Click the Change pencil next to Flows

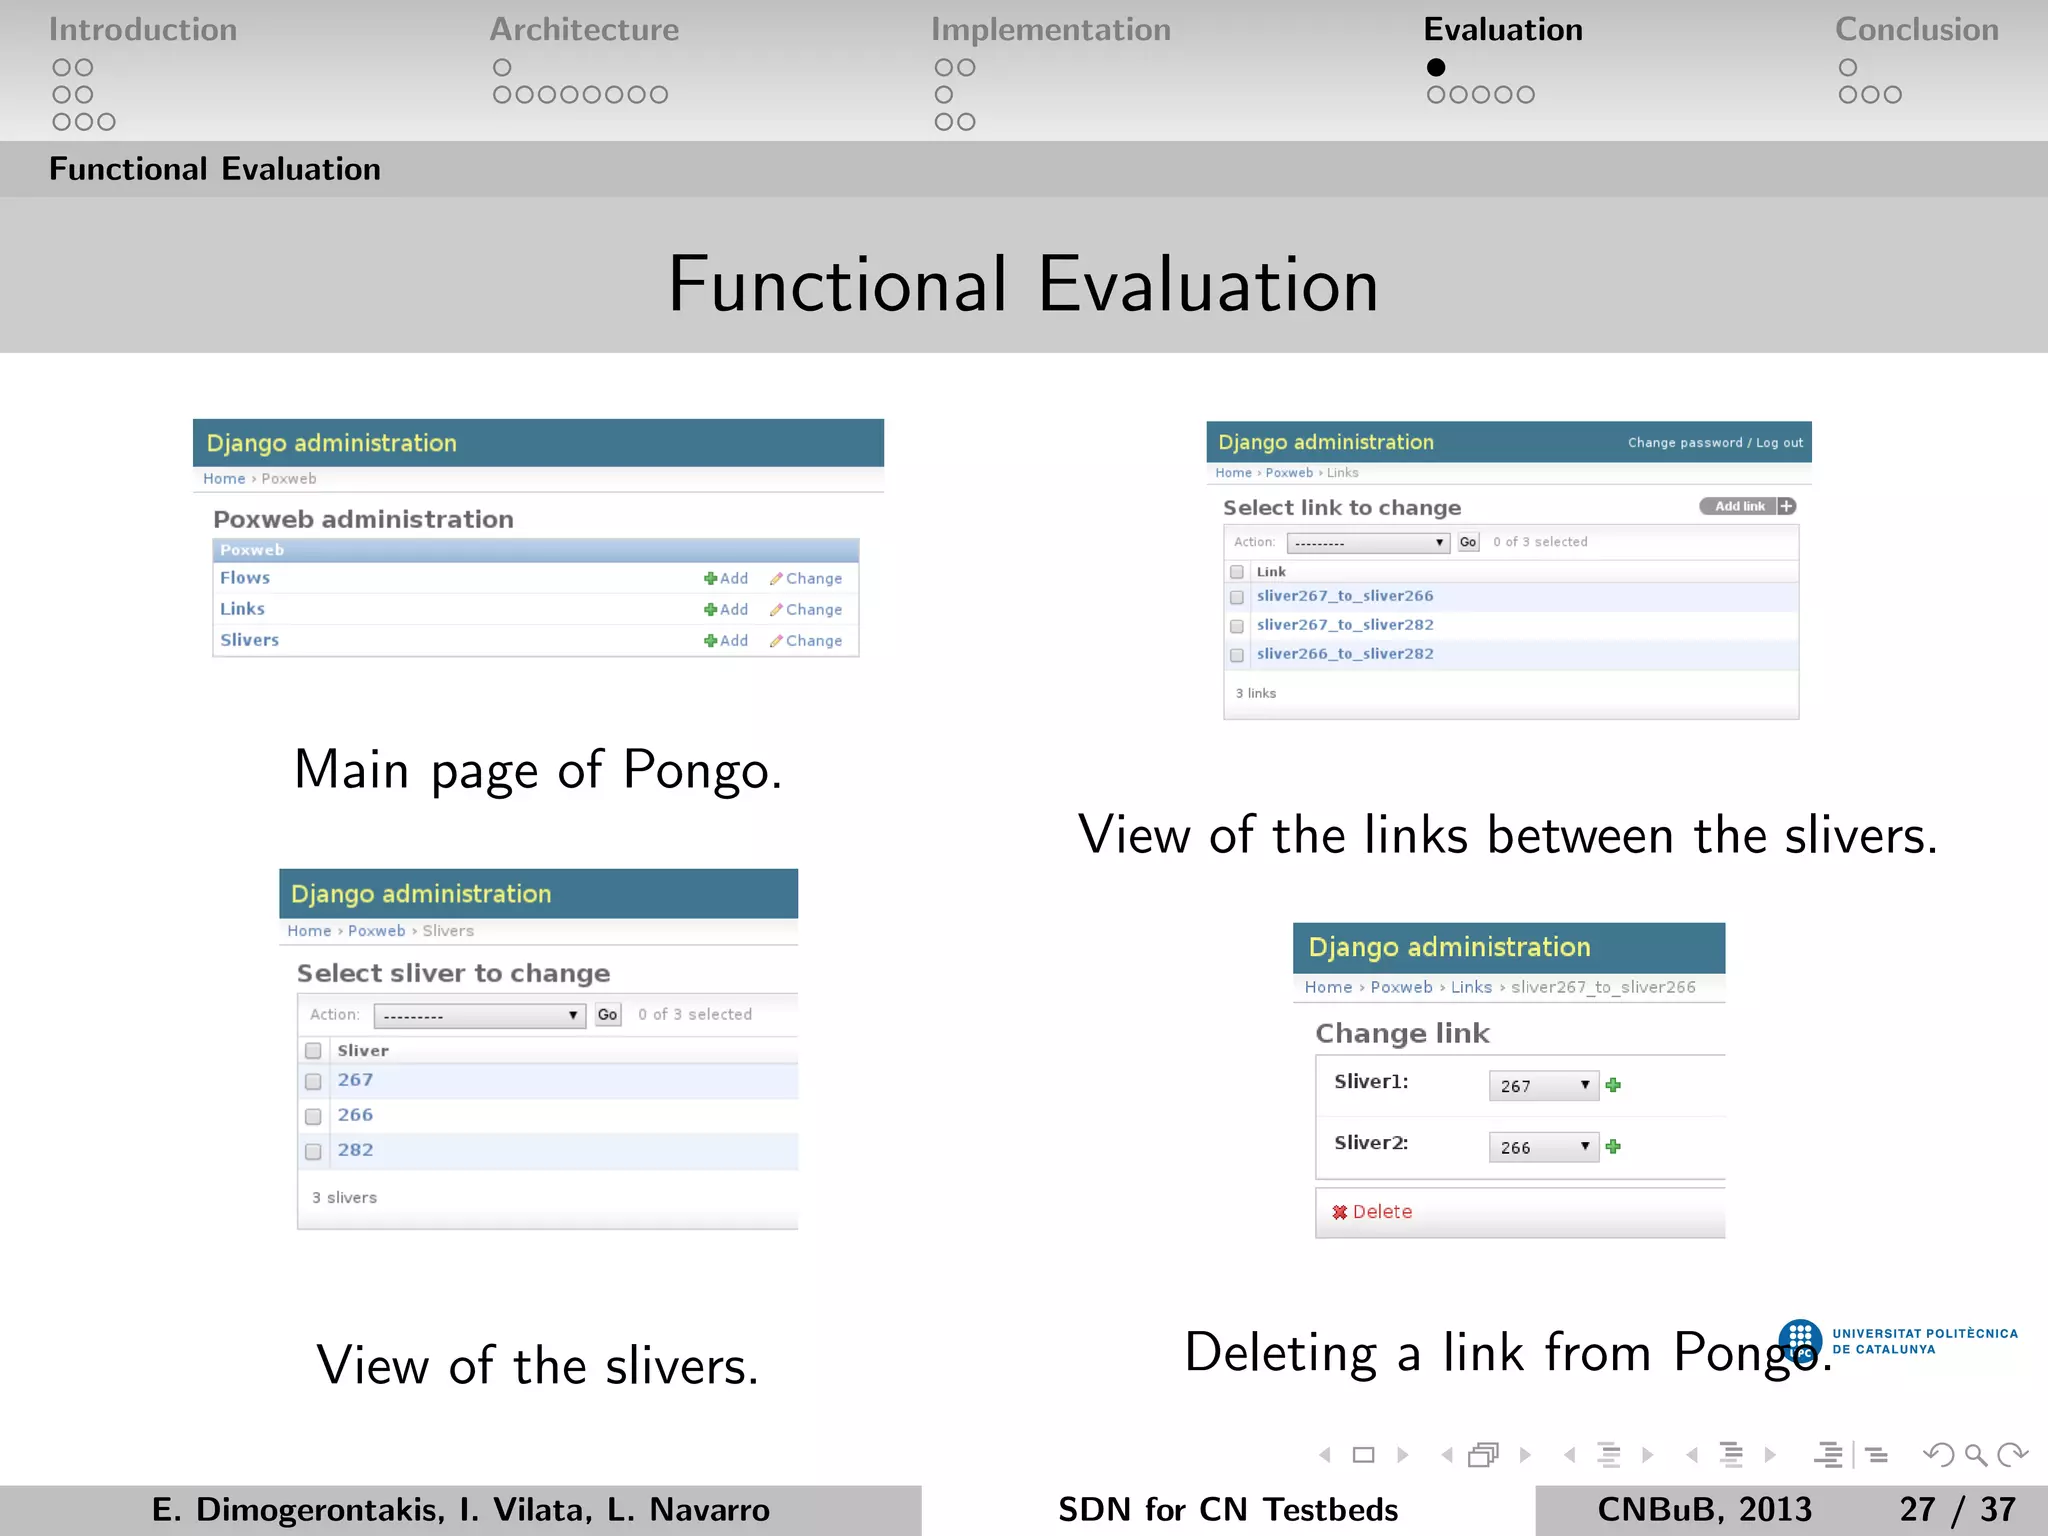click(776, 579)
